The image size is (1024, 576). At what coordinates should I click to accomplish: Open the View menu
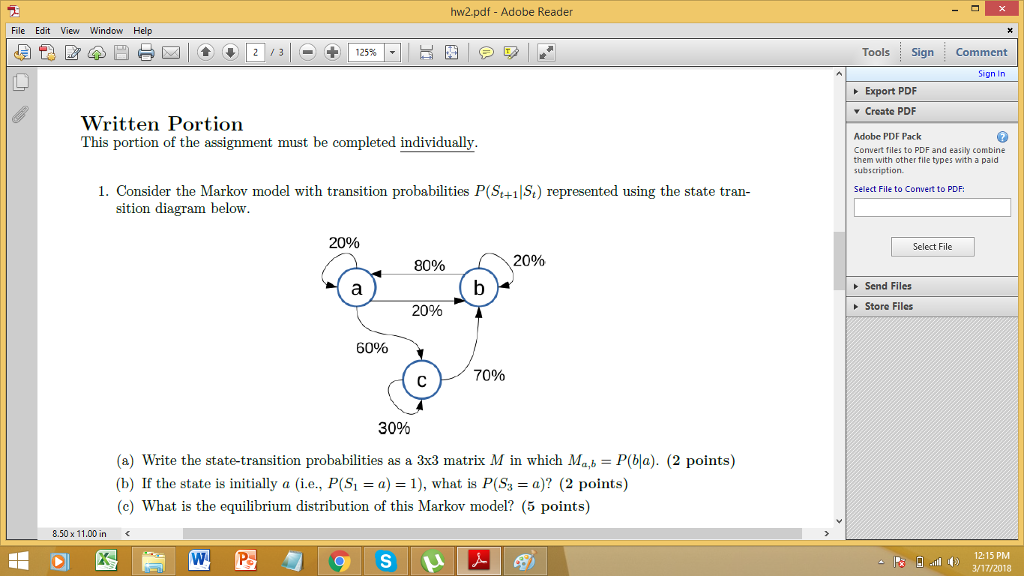click(69, 30)
